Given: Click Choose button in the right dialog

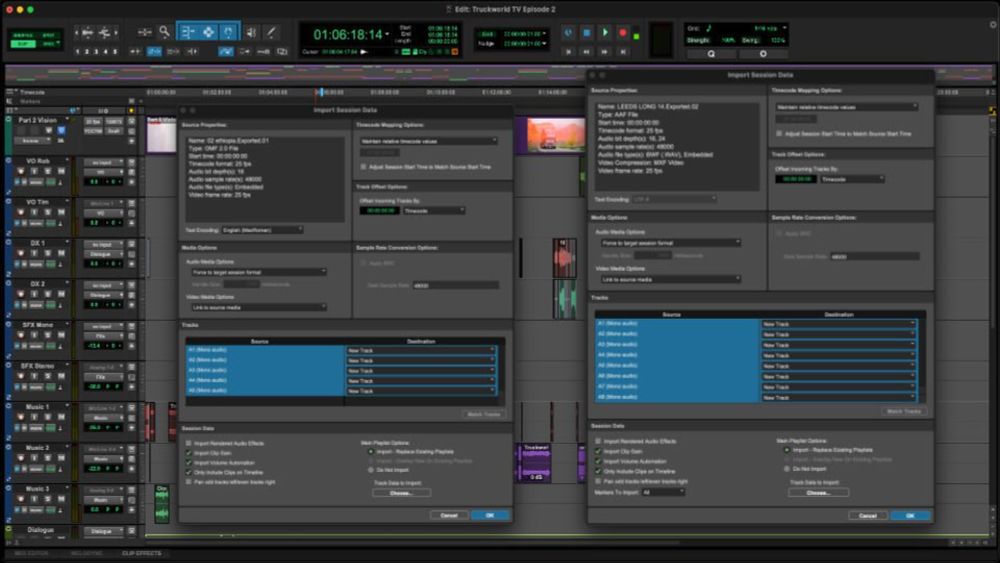Looking at the screenshot, I should click(x=818, y=493).
